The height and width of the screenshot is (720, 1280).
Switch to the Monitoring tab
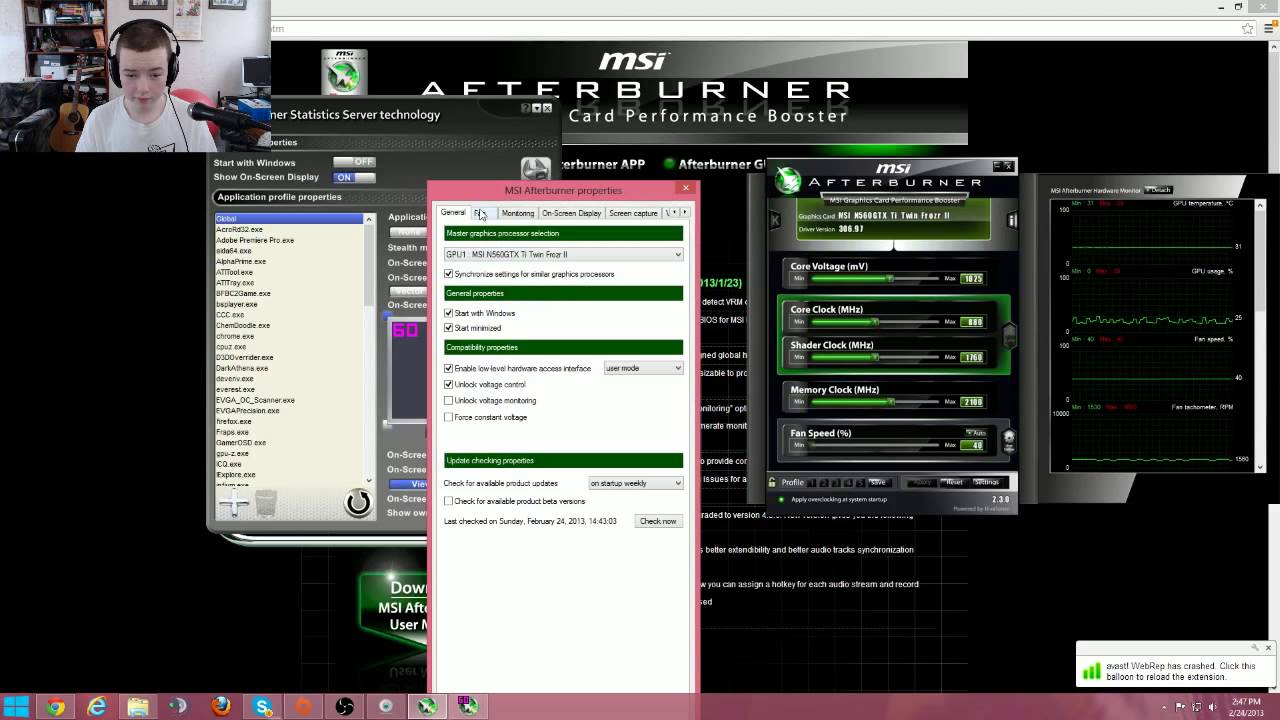[x=518, y=213]
